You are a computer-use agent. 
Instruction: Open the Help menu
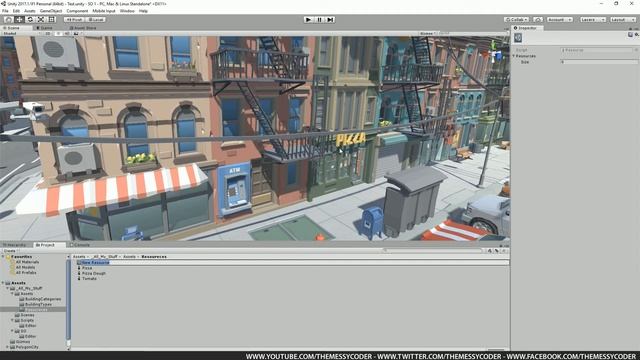pyautogui.click(x=143, y=11)
